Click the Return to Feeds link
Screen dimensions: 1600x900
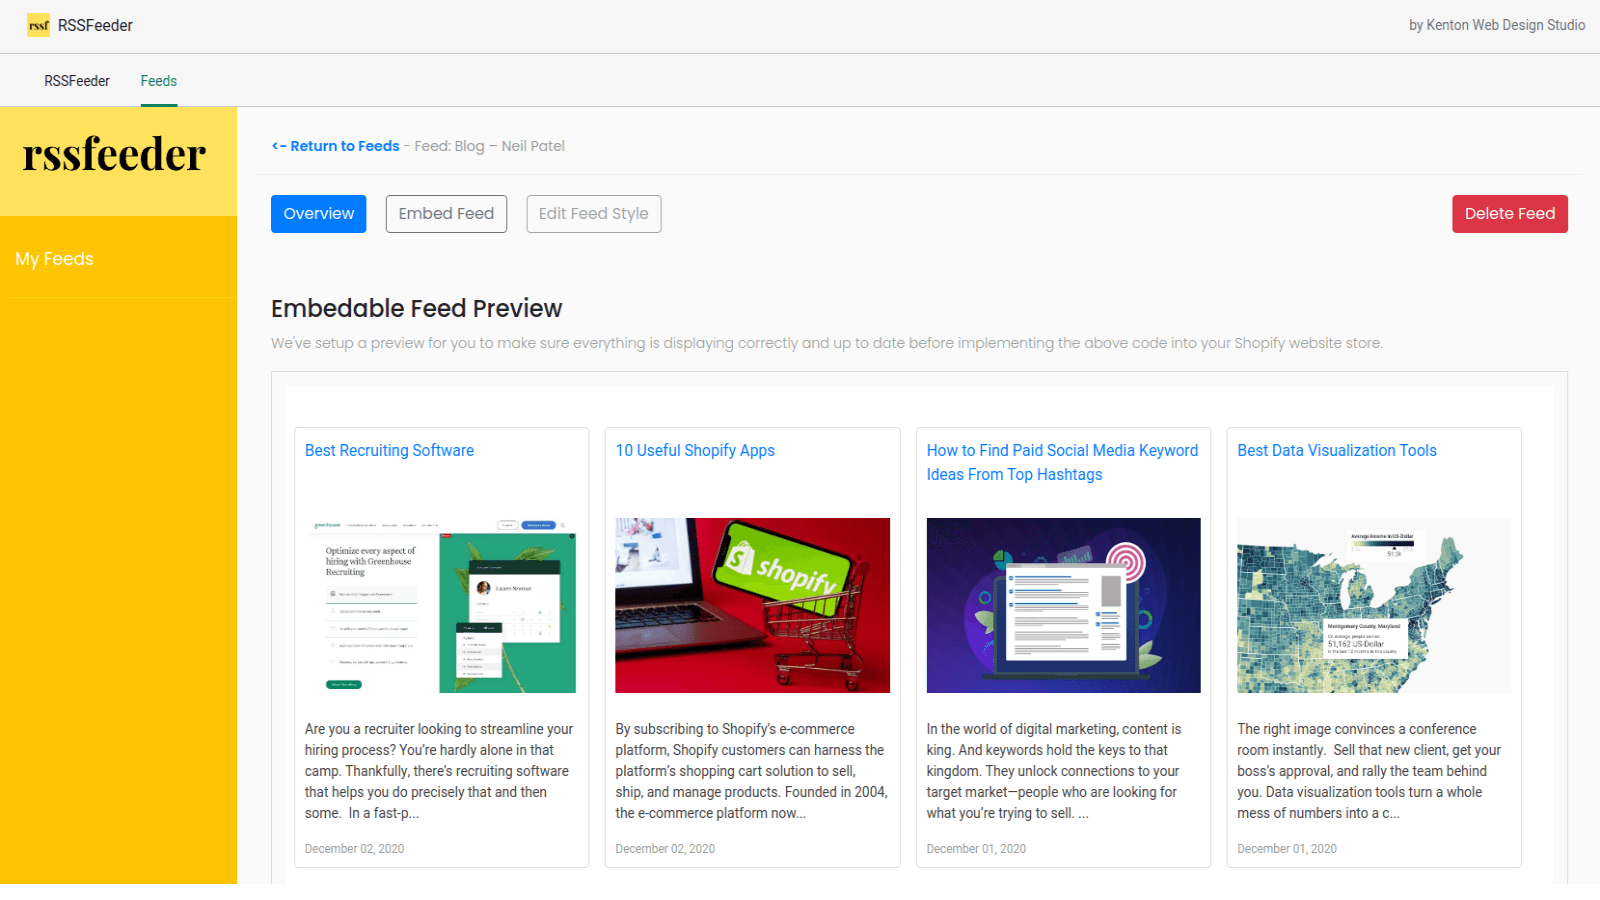point(335,146)
